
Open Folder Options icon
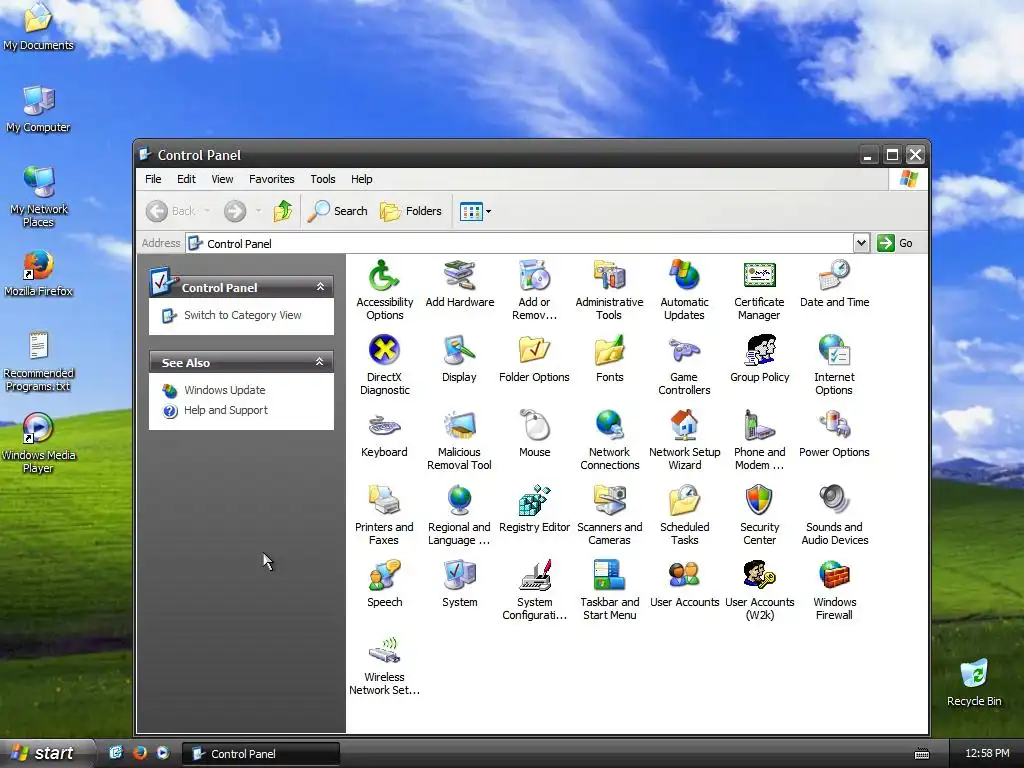[534, 359]
